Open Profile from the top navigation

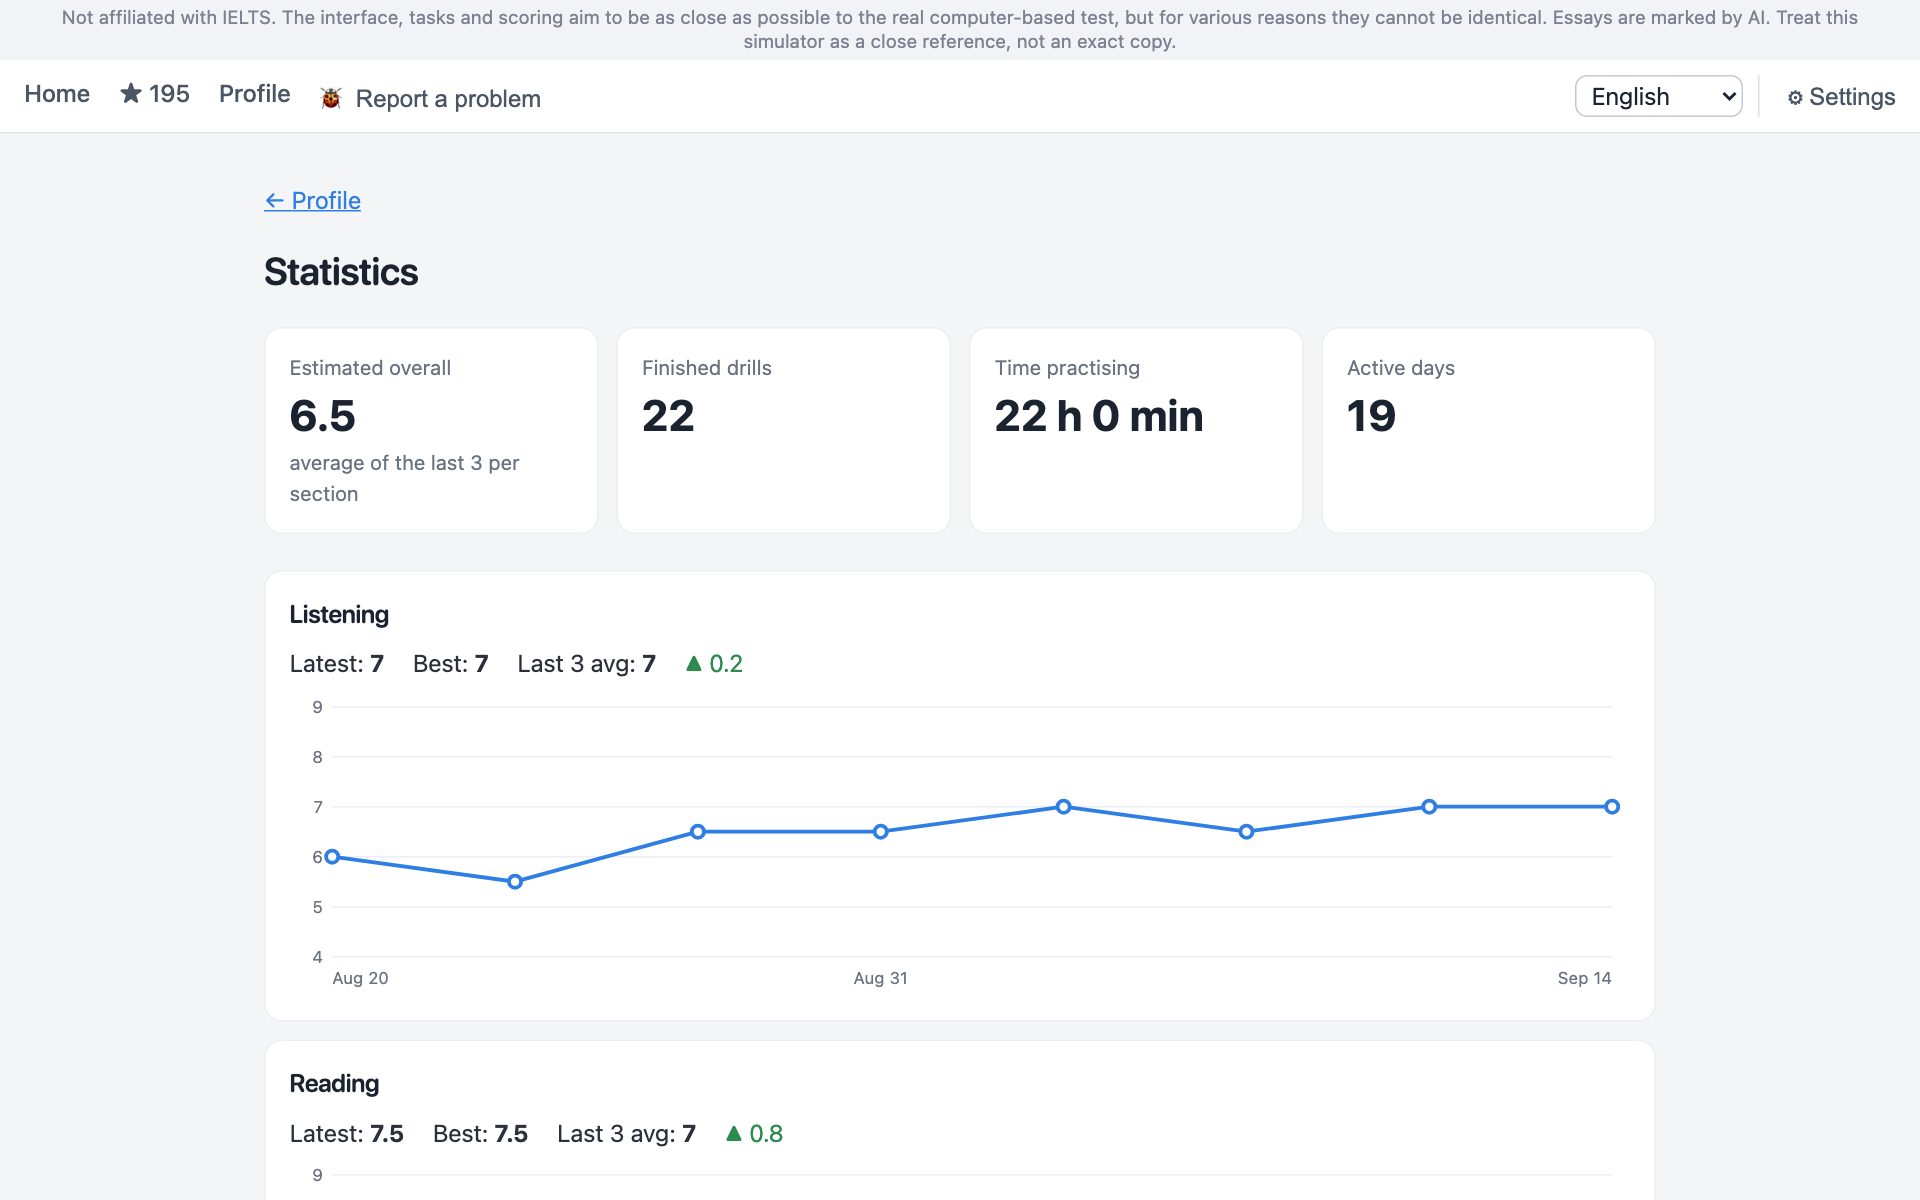pos(254,93)
